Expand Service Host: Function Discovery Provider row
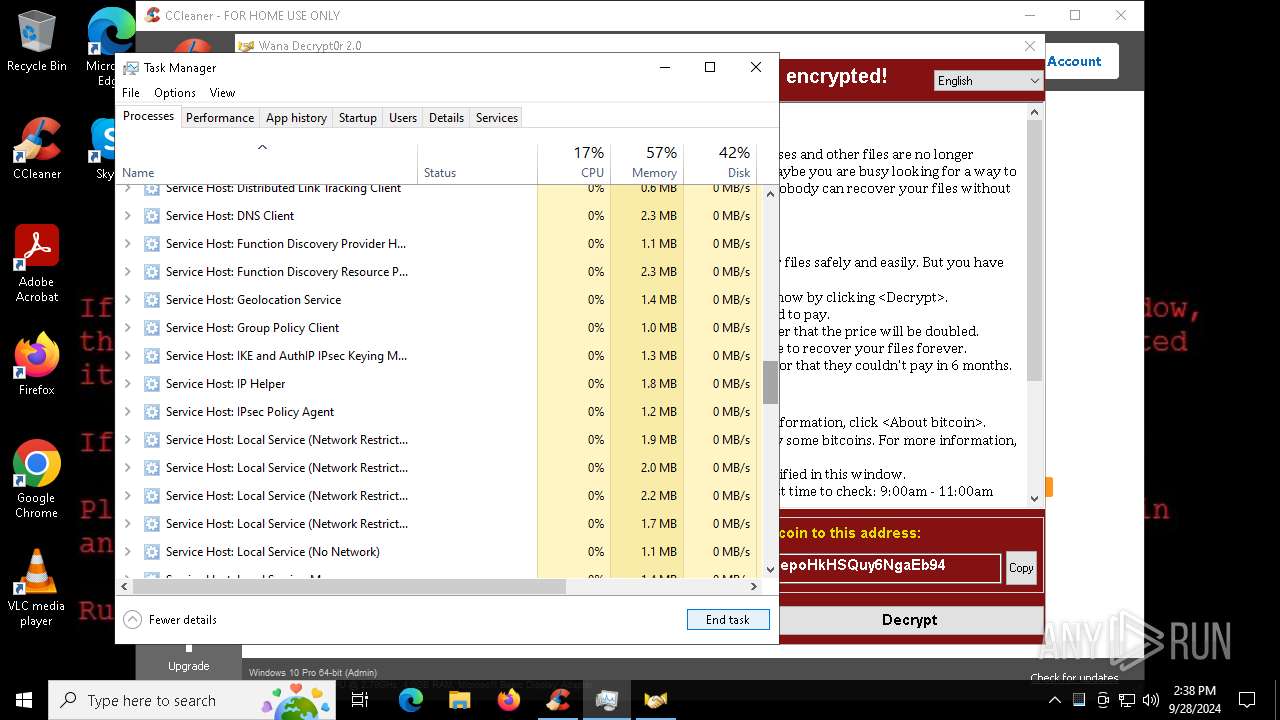This screenshot has width=1280, height=720. pos(127,244)
